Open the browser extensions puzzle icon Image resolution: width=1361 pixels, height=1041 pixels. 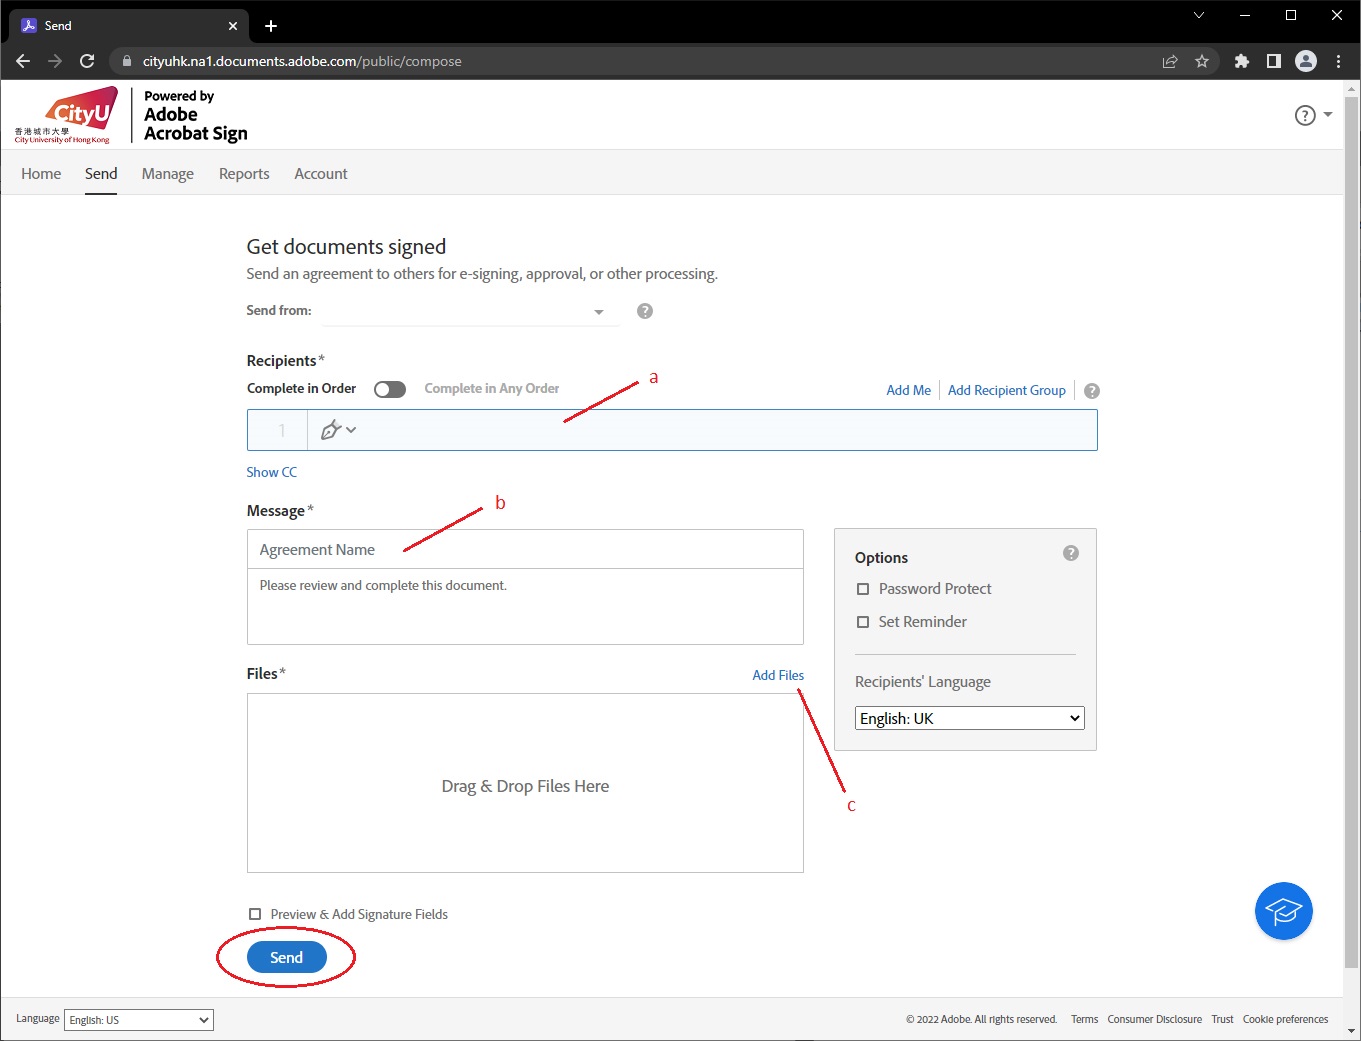click(x=1241, y=61)
